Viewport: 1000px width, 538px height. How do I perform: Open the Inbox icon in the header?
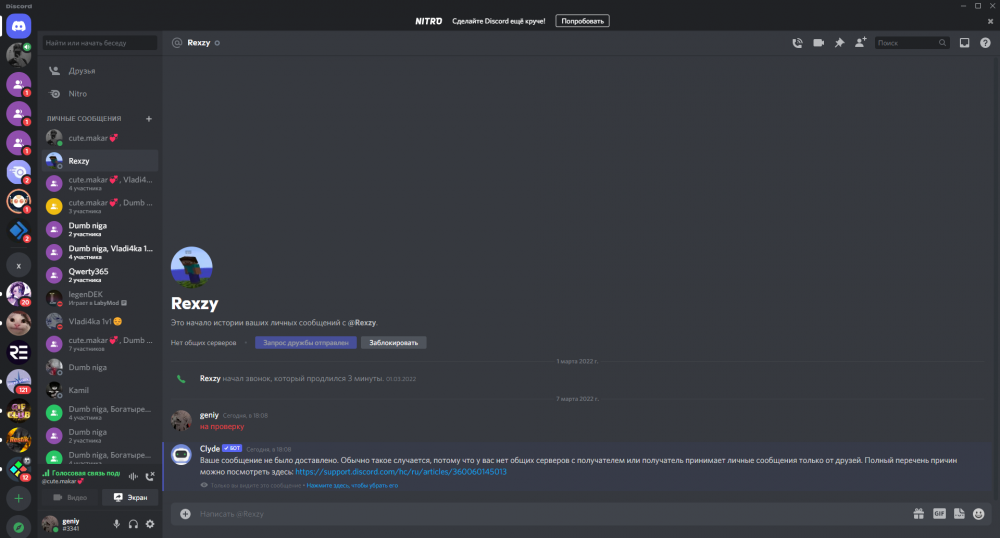click(964, 43)
